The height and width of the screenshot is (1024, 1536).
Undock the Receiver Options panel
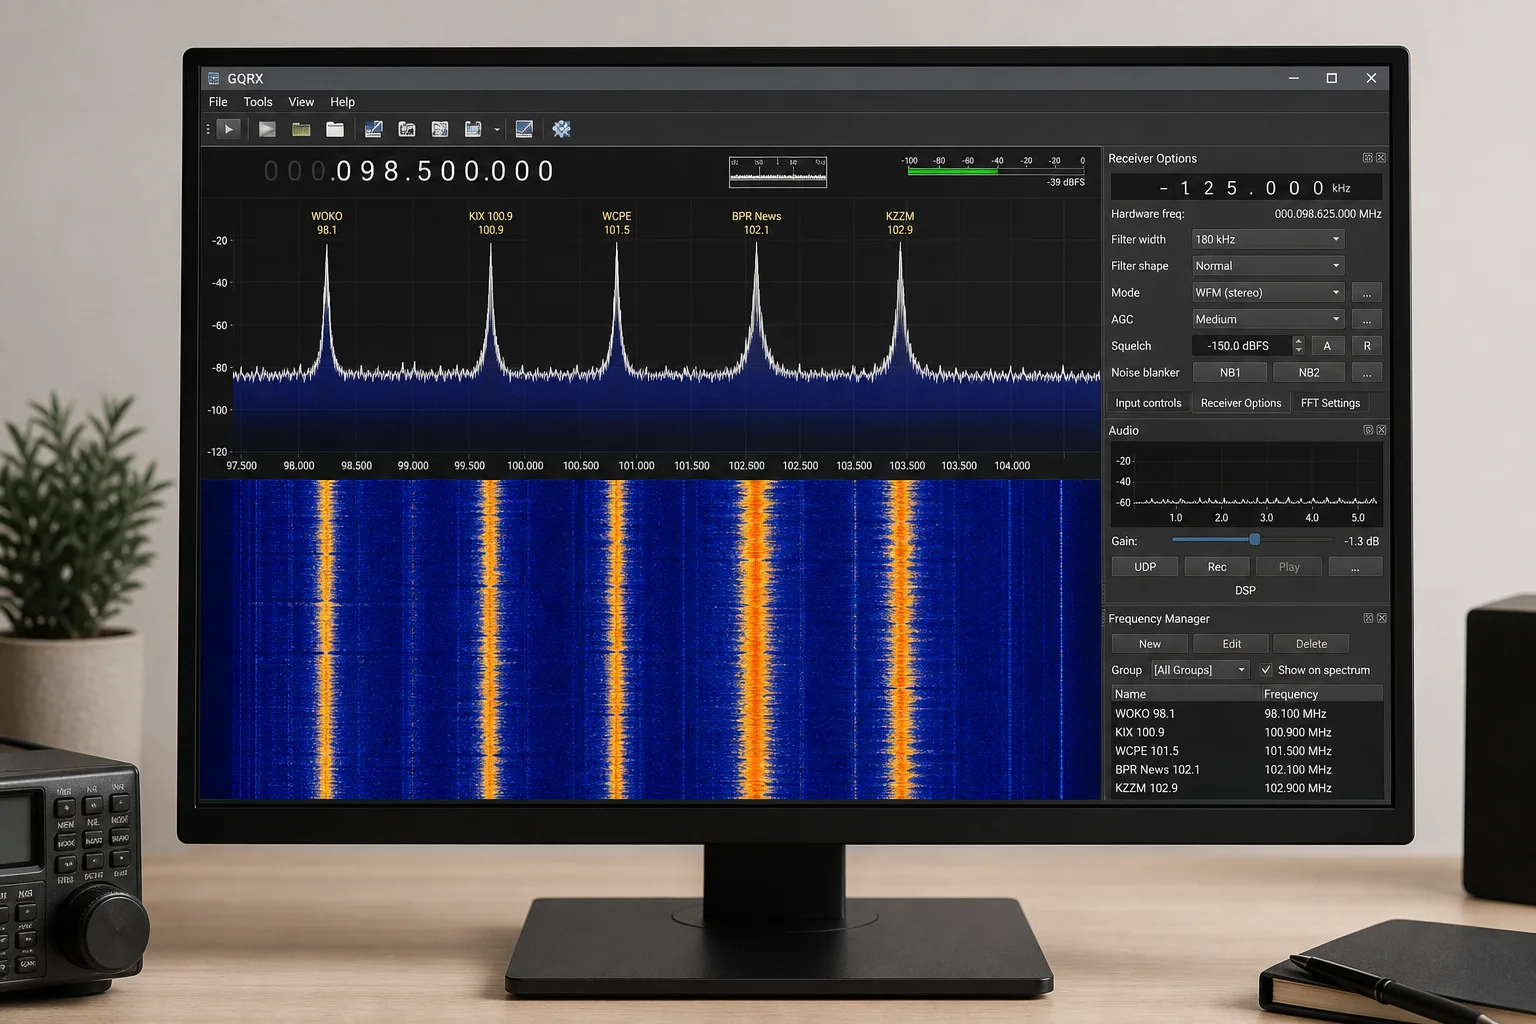click(x=1368, y=158)
